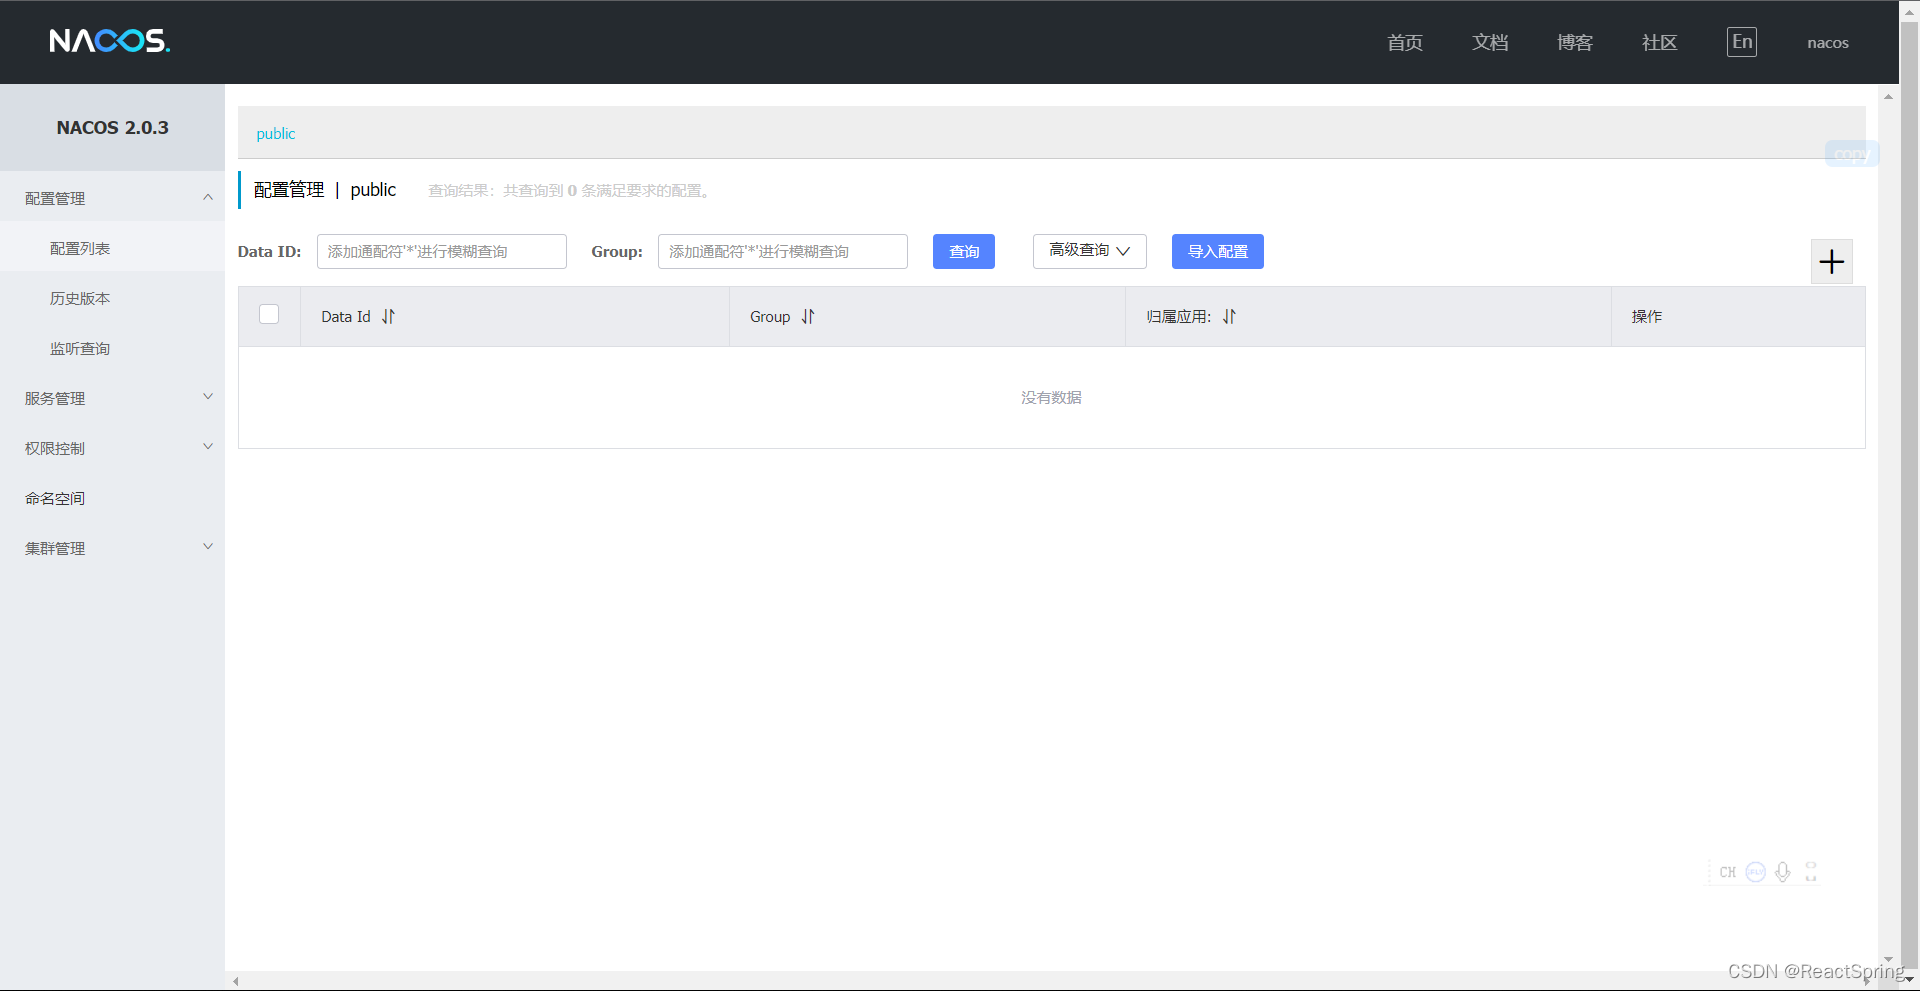The width and height of the screenshot is (1920, 991).
Task: Click the blue 查询 button
Action: point(963,251)
